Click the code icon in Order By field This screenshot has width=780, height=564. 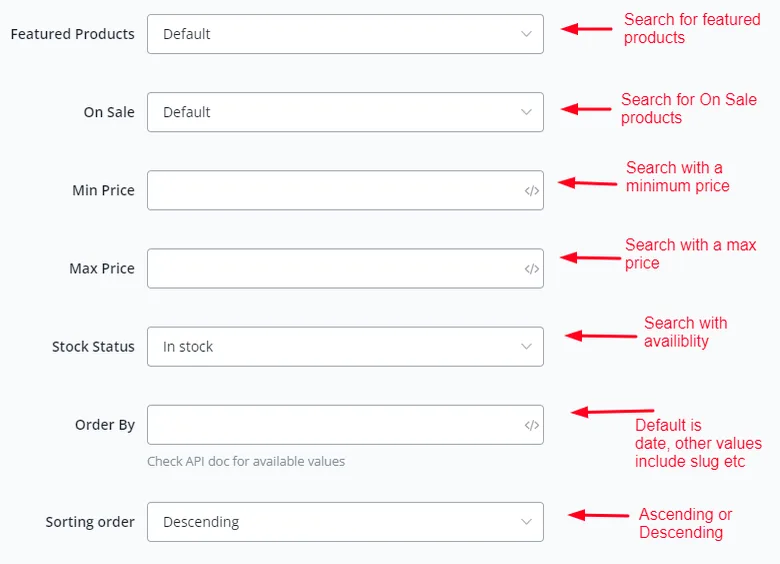pyautogui.click(x=531, y=425)
